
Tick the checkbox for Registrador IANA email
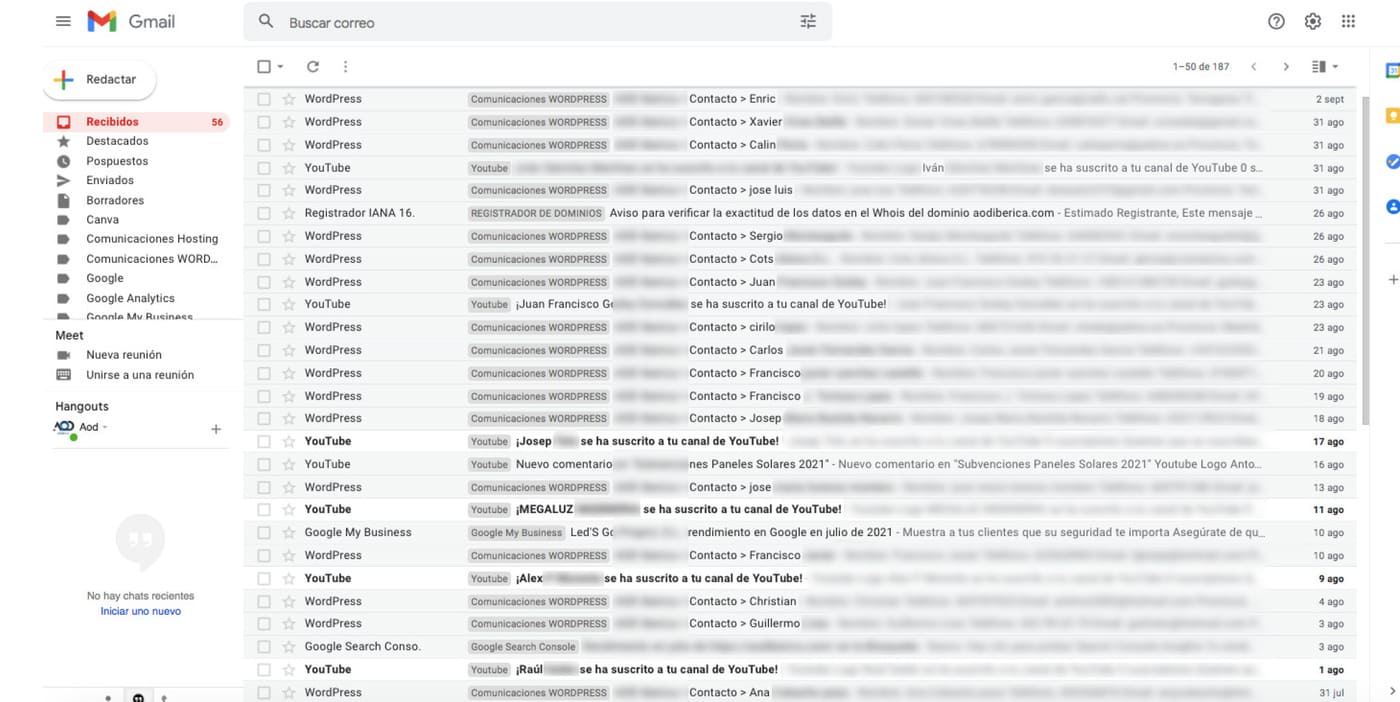pos(264,213)
